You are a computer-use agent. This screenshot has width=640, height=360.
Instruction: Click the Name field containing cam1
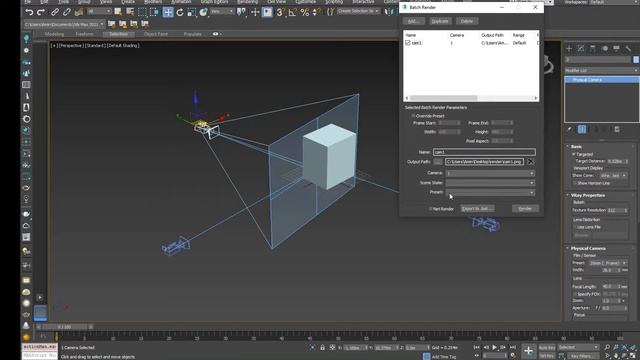484,152
